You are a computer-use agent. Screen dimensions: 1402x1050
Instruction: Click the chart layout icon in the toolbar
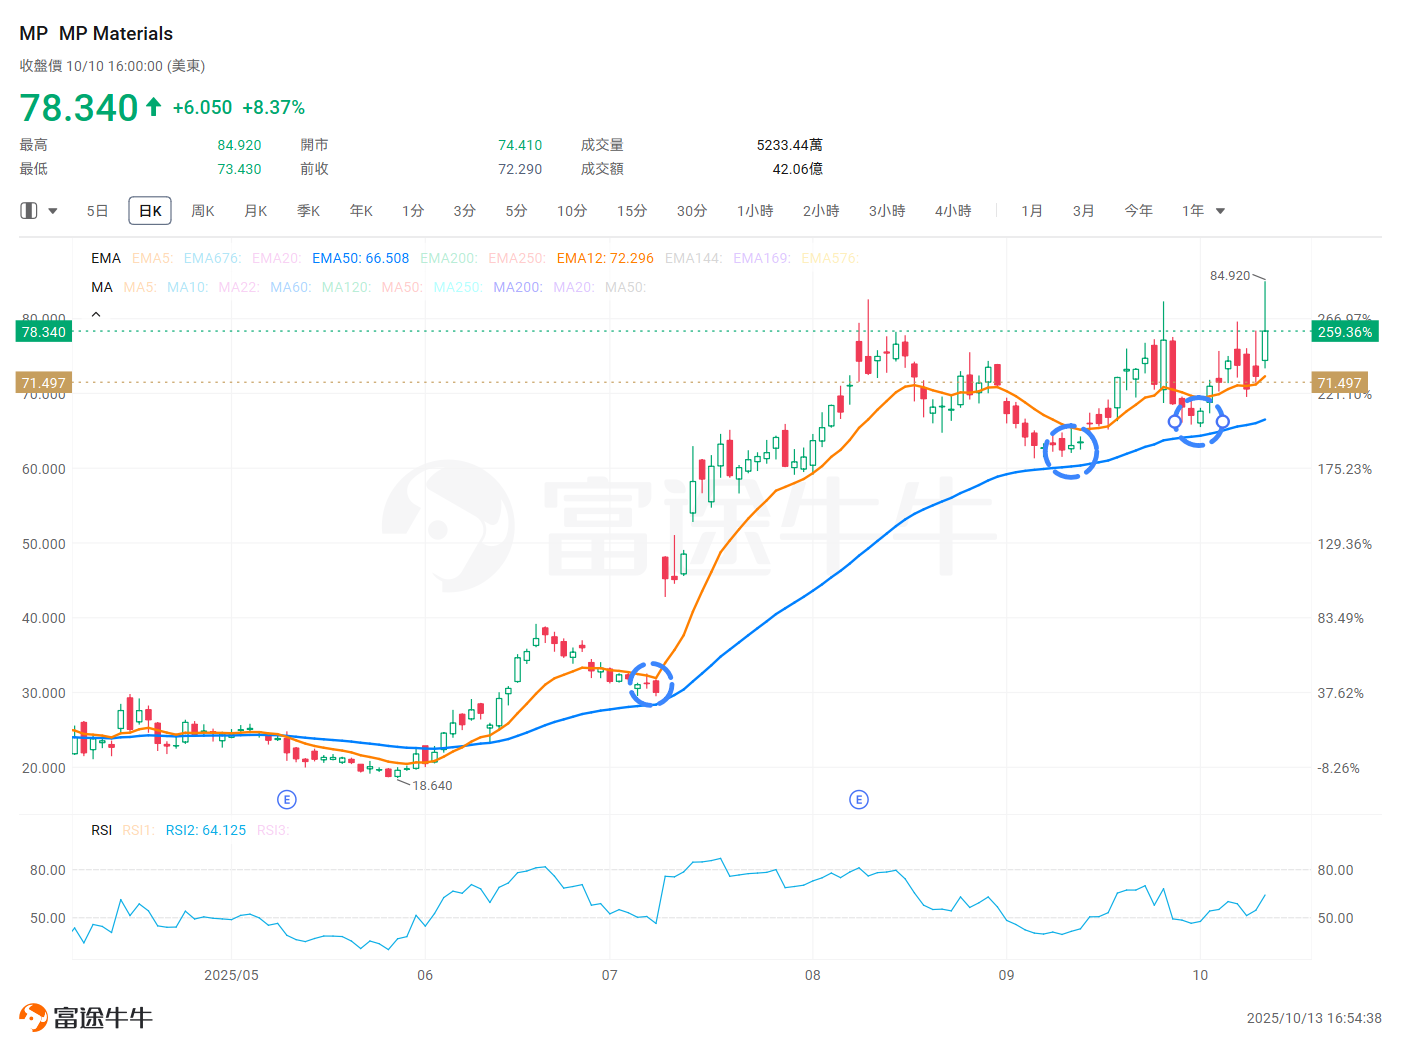click(x=29, y=211)
